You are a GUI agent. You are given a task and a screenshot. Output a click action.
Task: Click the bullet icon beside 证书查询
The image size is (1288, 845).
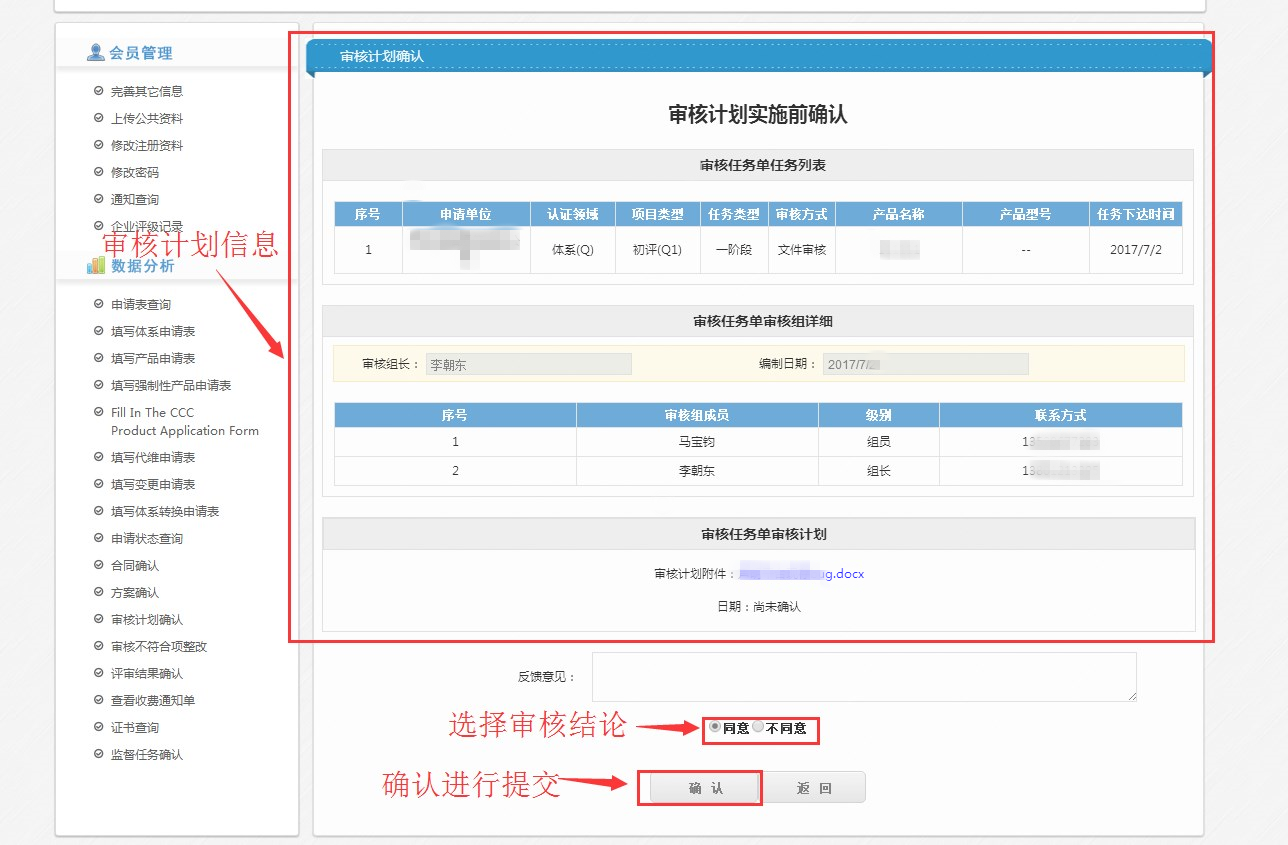pos(98,727)
